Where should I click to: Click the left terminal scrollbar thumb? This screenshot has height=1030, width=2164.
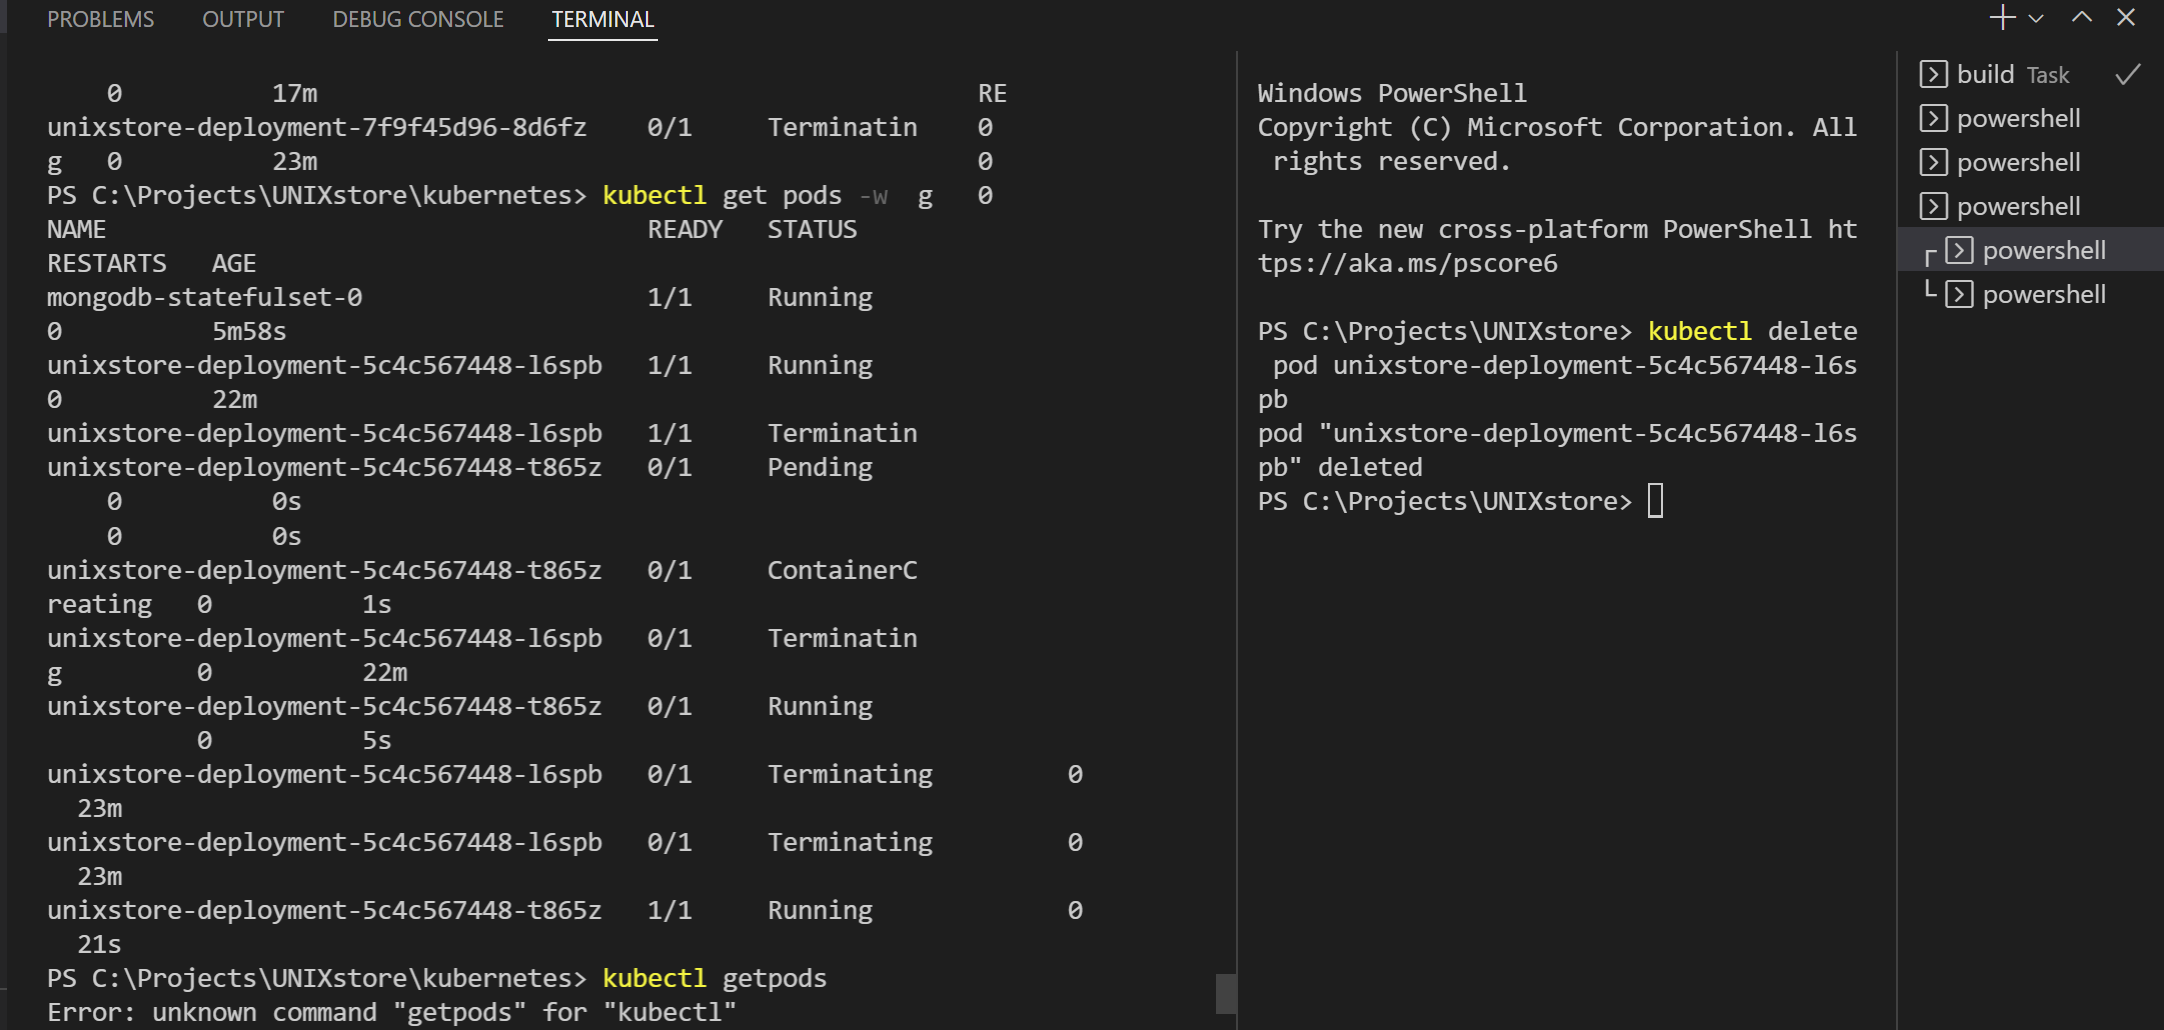tap(1226, 993)
